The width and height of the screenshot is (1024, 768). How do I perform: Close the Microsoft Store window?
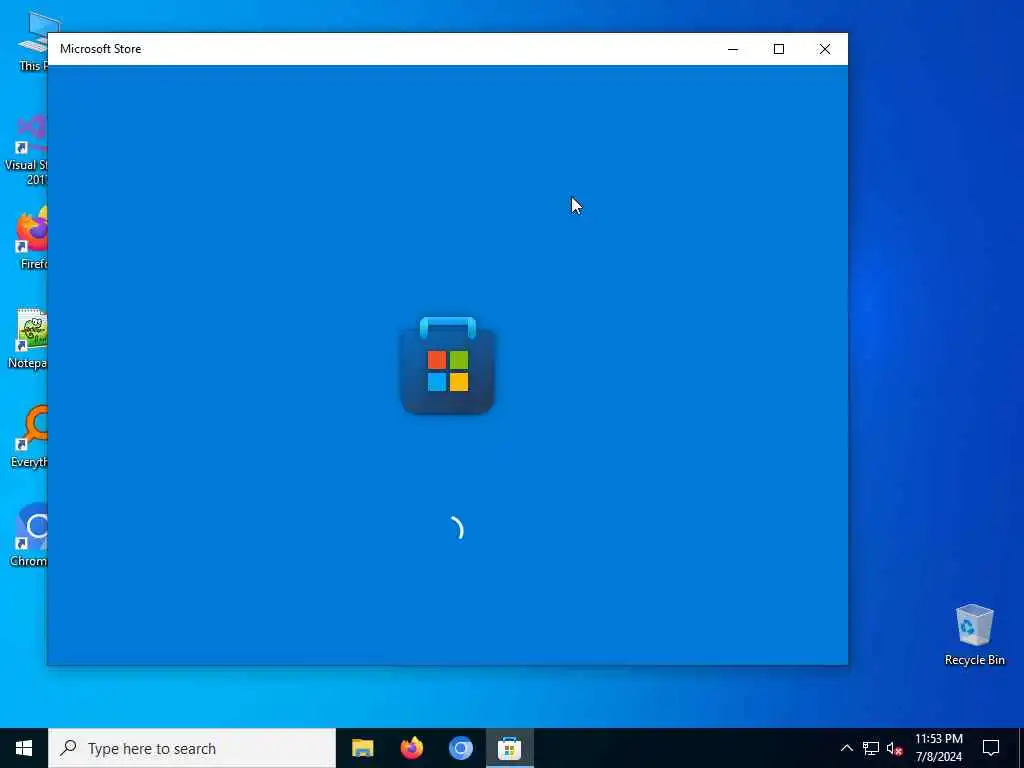coord(825,49)
